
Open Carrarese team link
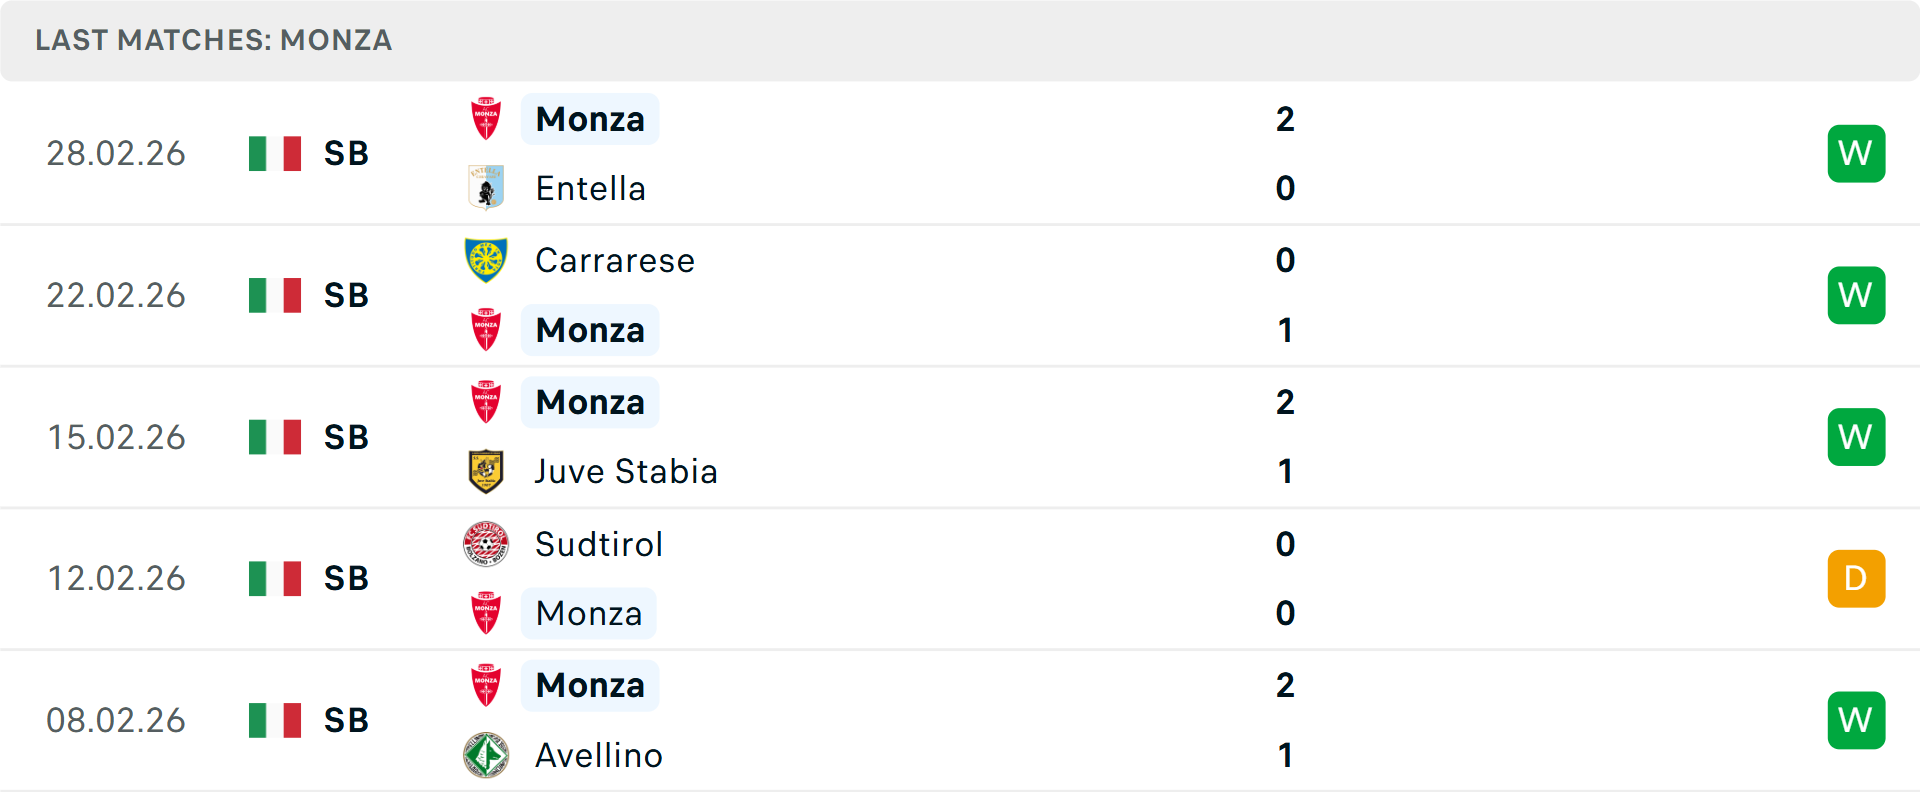614,260
